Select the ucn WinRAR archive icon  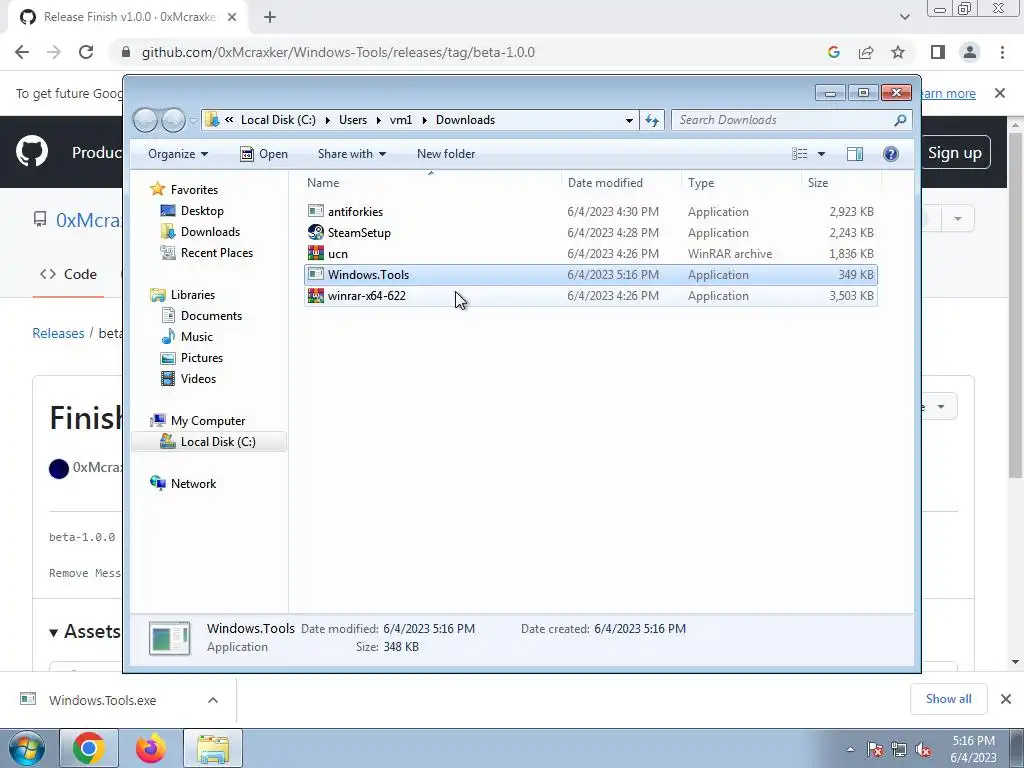(x=315, y=253)
